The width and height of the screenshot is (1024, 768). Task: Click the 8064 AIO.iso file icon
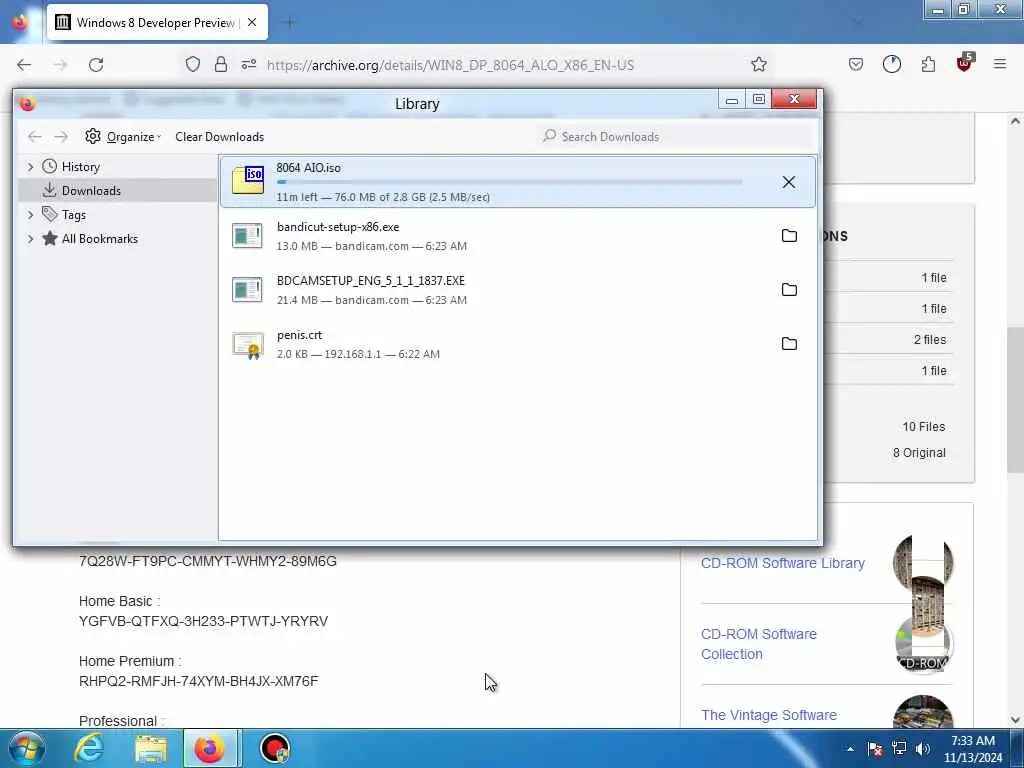point(248,180)
